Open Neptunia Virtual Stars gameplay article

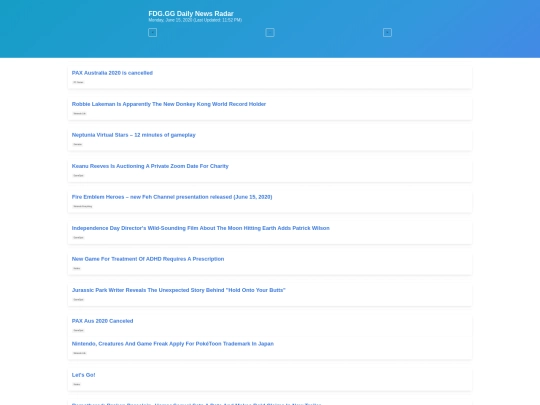pyautogui.click(x=134, y=135)
